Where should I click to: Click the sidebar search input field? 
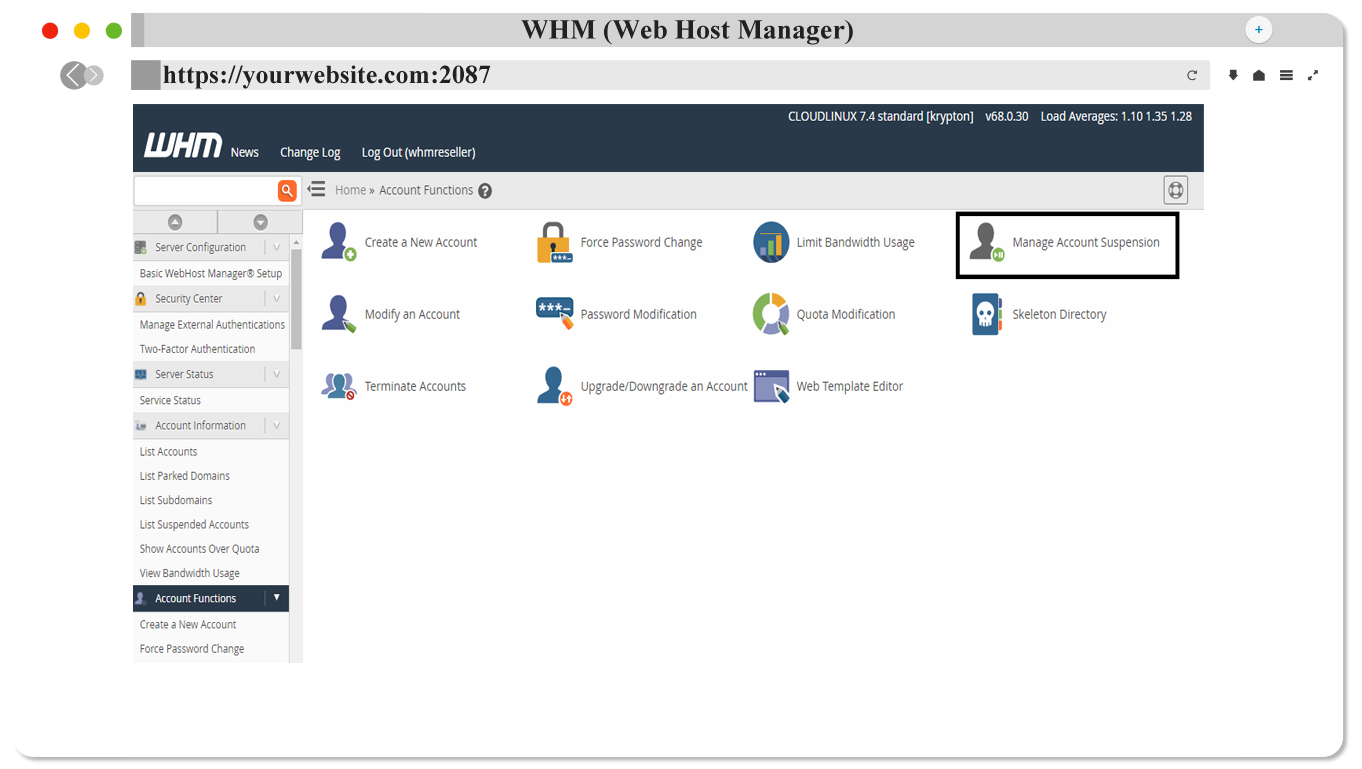click(x=205, y=190)
